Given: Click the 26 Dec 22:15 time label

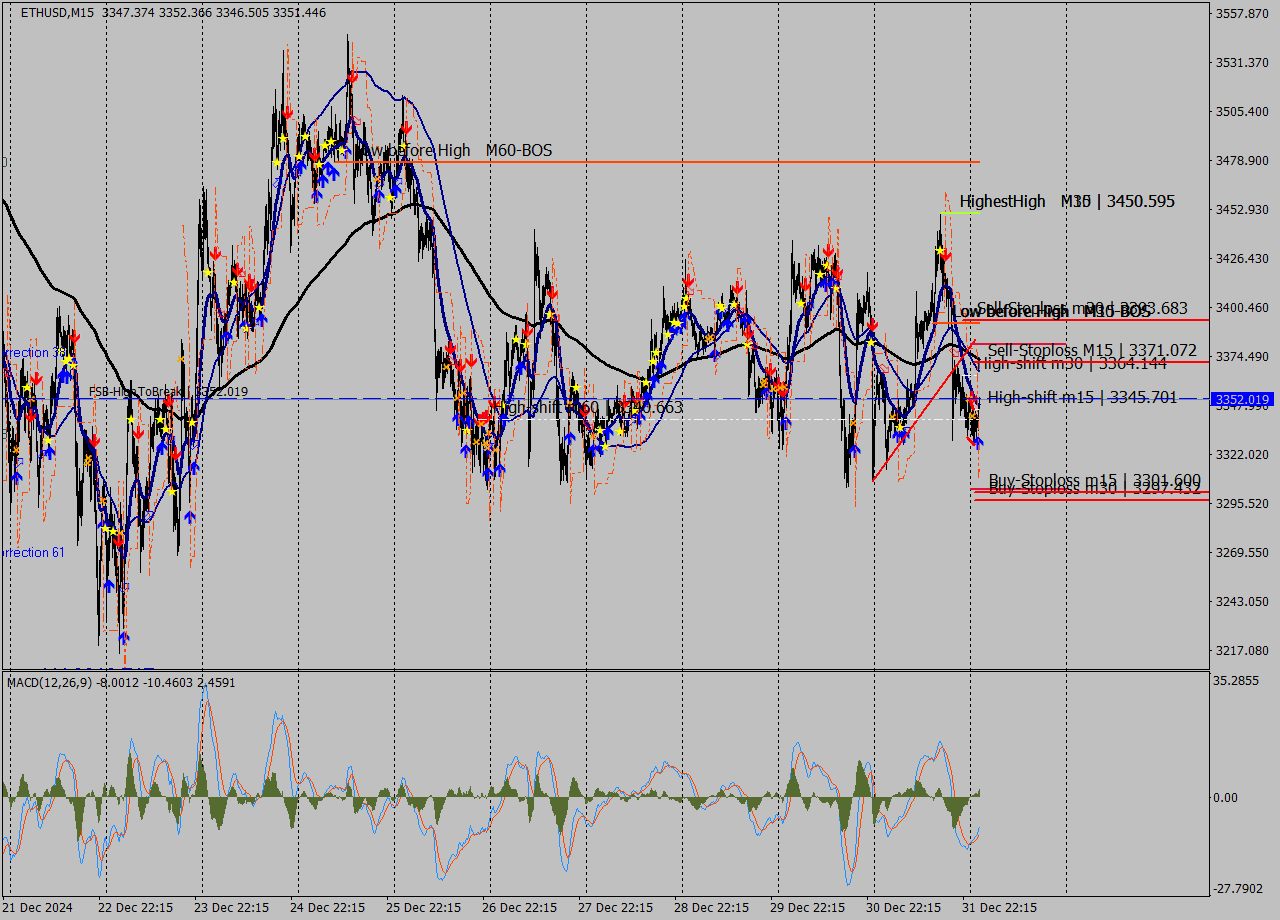Looking at the screenshot, I should pos(519,908).
